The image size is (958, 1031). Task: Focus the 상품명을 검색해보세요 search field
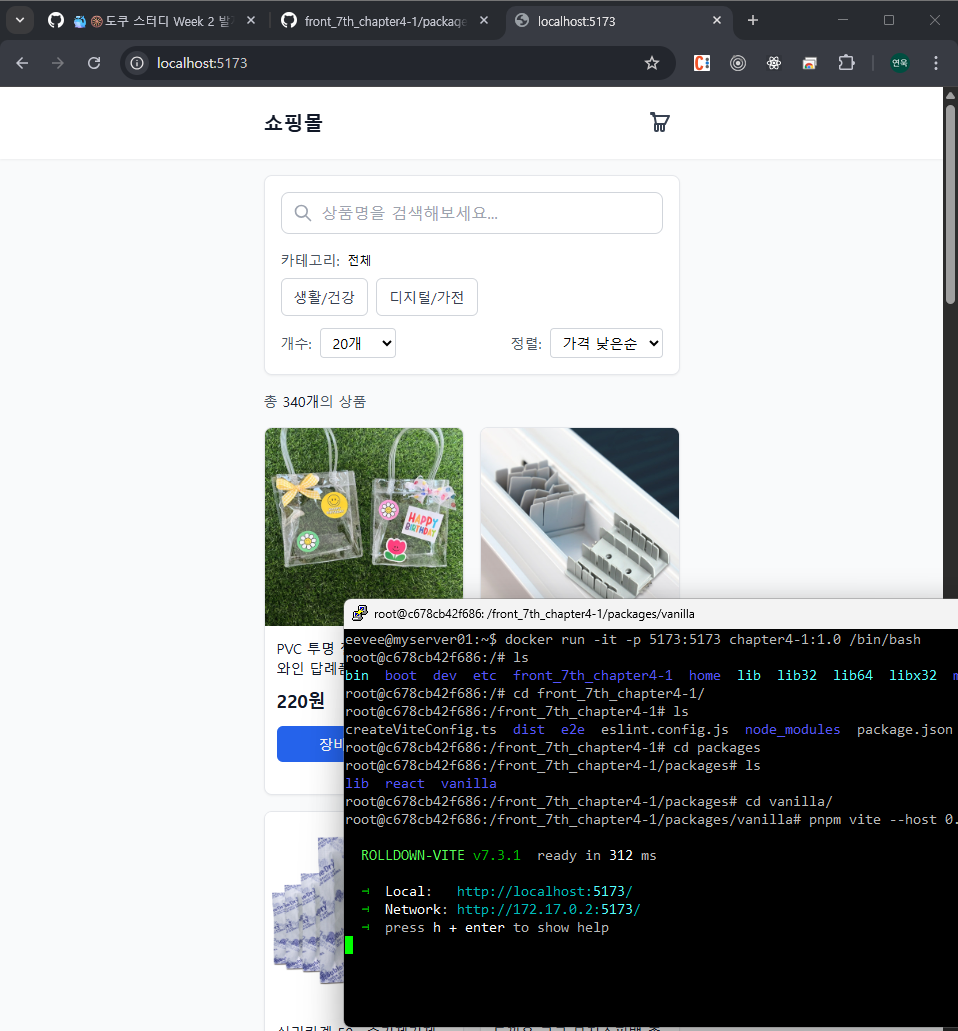point(471,213)
